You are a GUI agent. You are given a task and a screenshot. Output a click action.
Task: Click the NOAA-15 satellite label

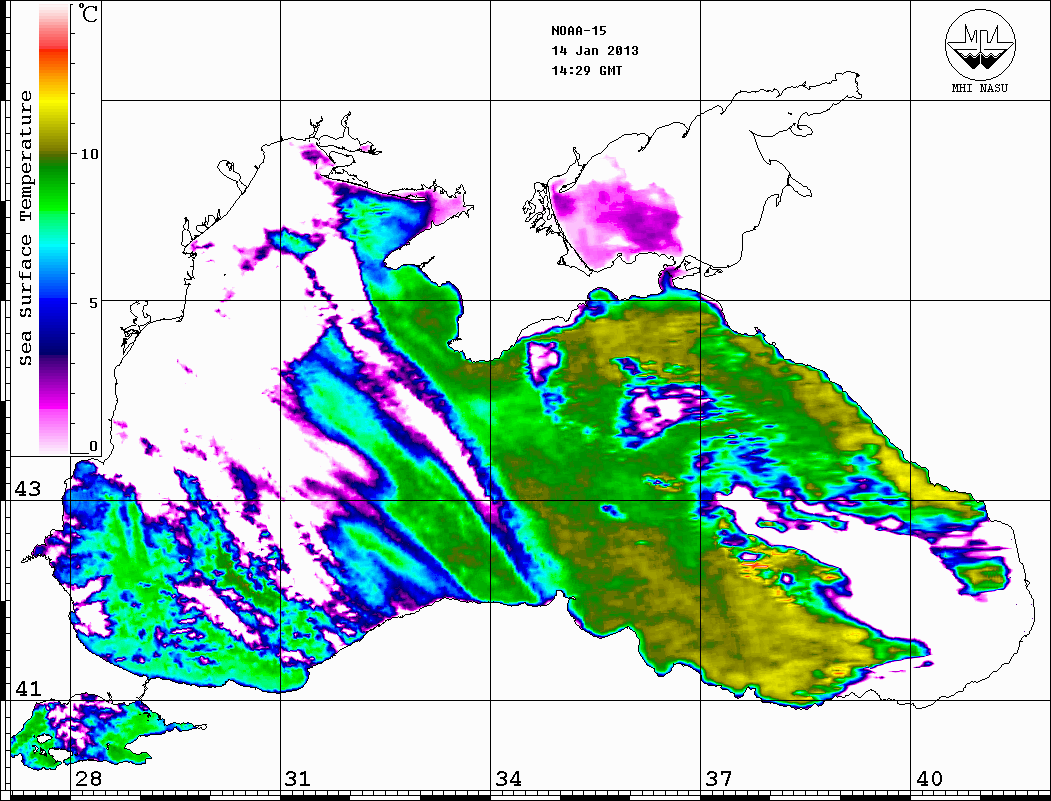pos(579,31)
